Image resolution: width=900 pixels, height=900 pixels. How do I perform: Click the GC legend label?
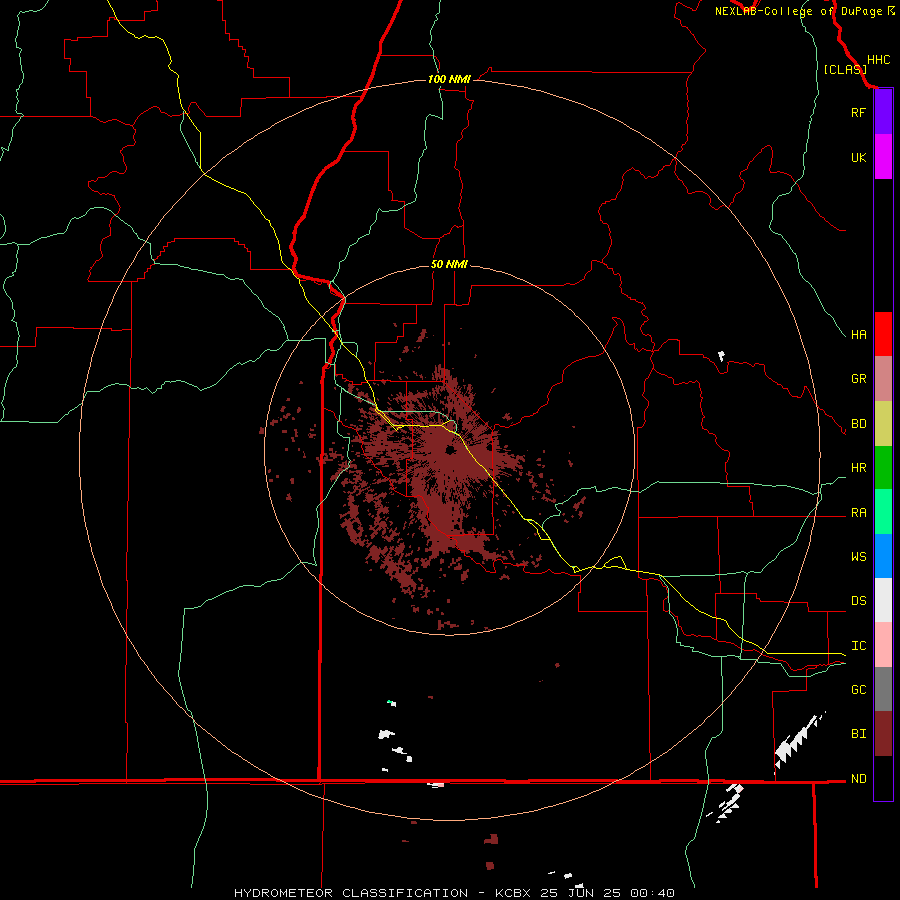858,690
